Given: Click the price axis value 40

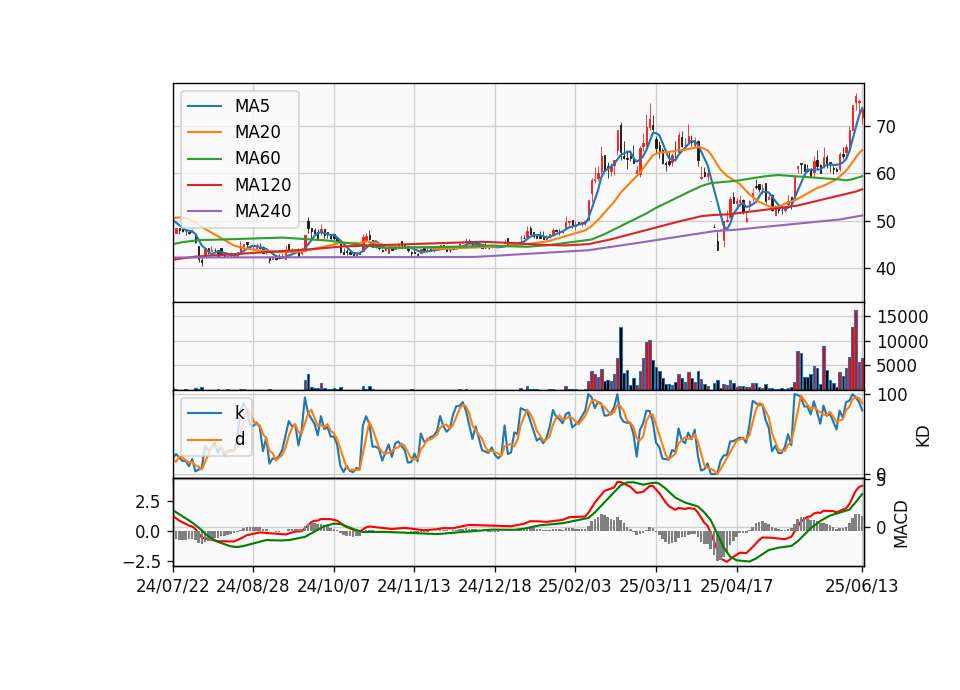Looking at the screenshot, I should [x=886, y=269].
